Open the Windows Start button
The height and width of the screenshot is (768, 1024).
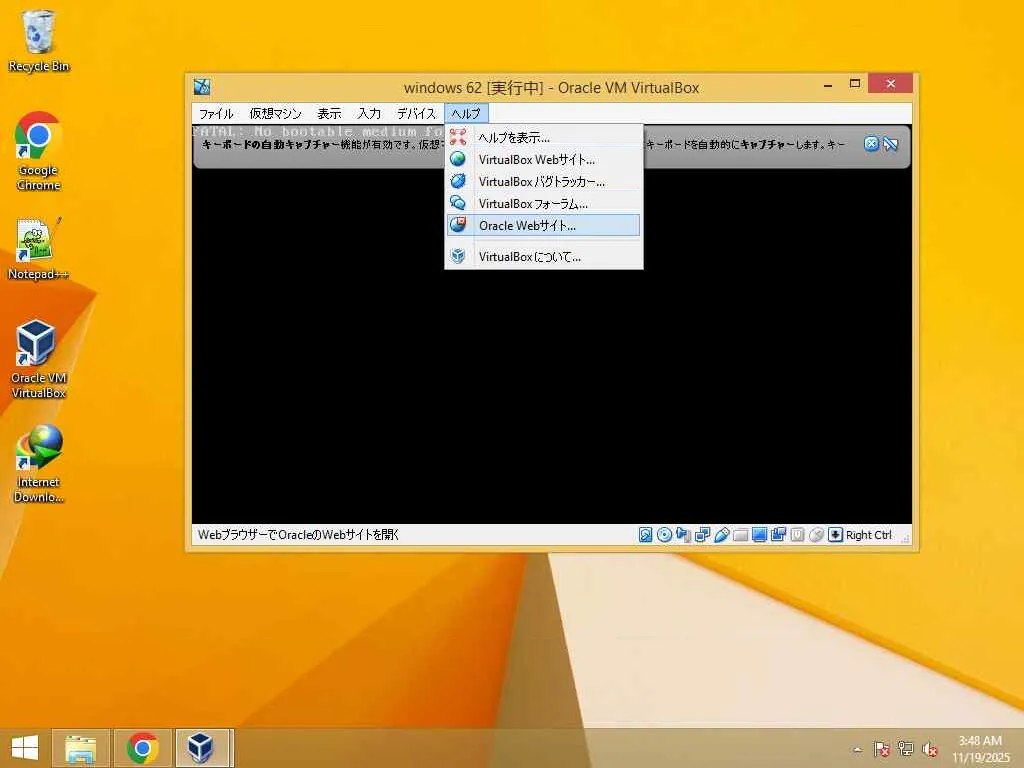(x=25, y=748)
